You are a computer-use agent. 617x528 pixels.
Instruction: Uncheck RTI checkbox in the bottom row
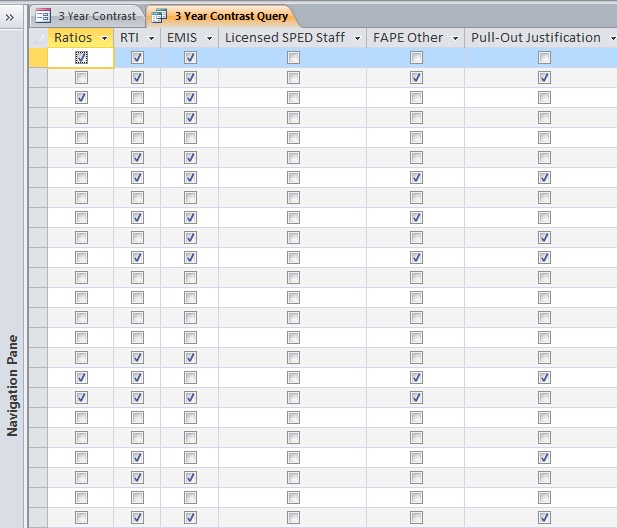click(x=137, y=517)
